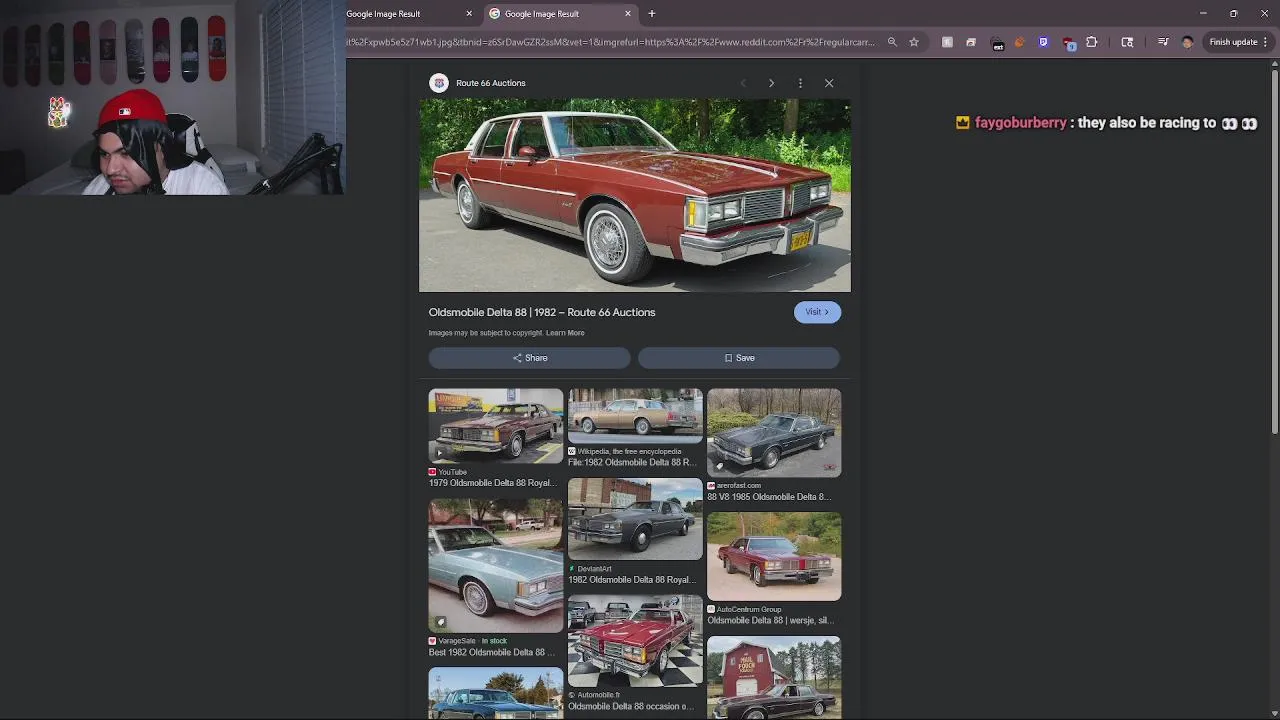Screen dimensions: 1280x720
Task: Click the Finish update button
Action: (x=1233, y=42)
